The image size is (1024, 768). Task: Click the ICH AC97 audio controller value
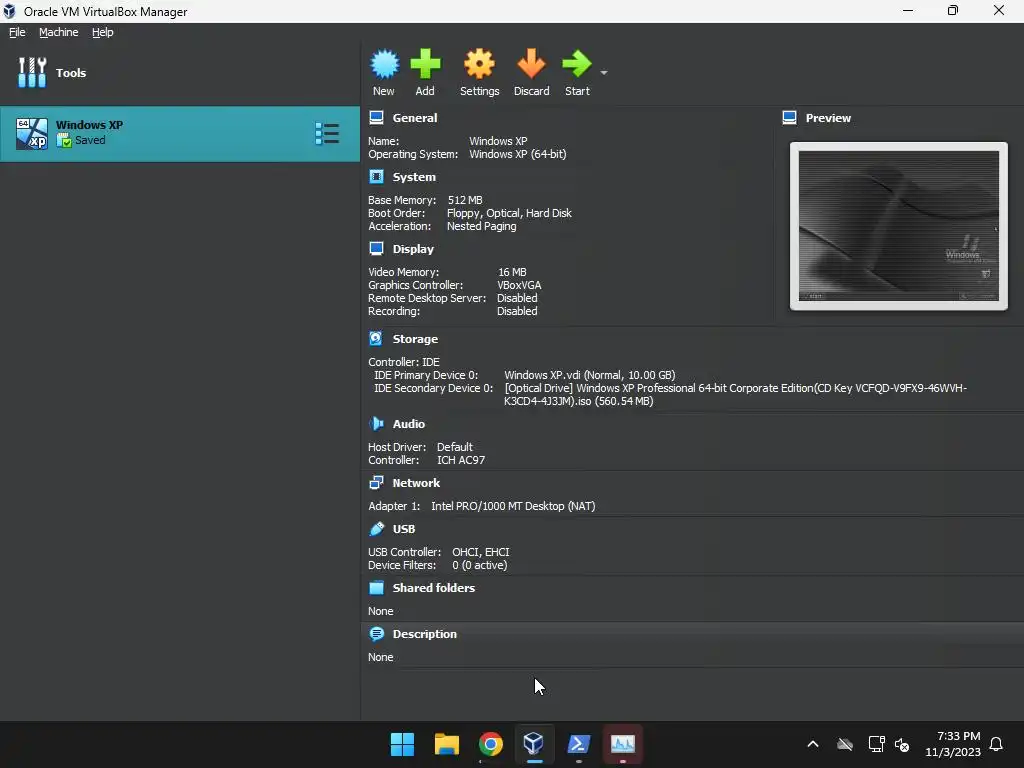pyautogui.click(x=461, y=460)
